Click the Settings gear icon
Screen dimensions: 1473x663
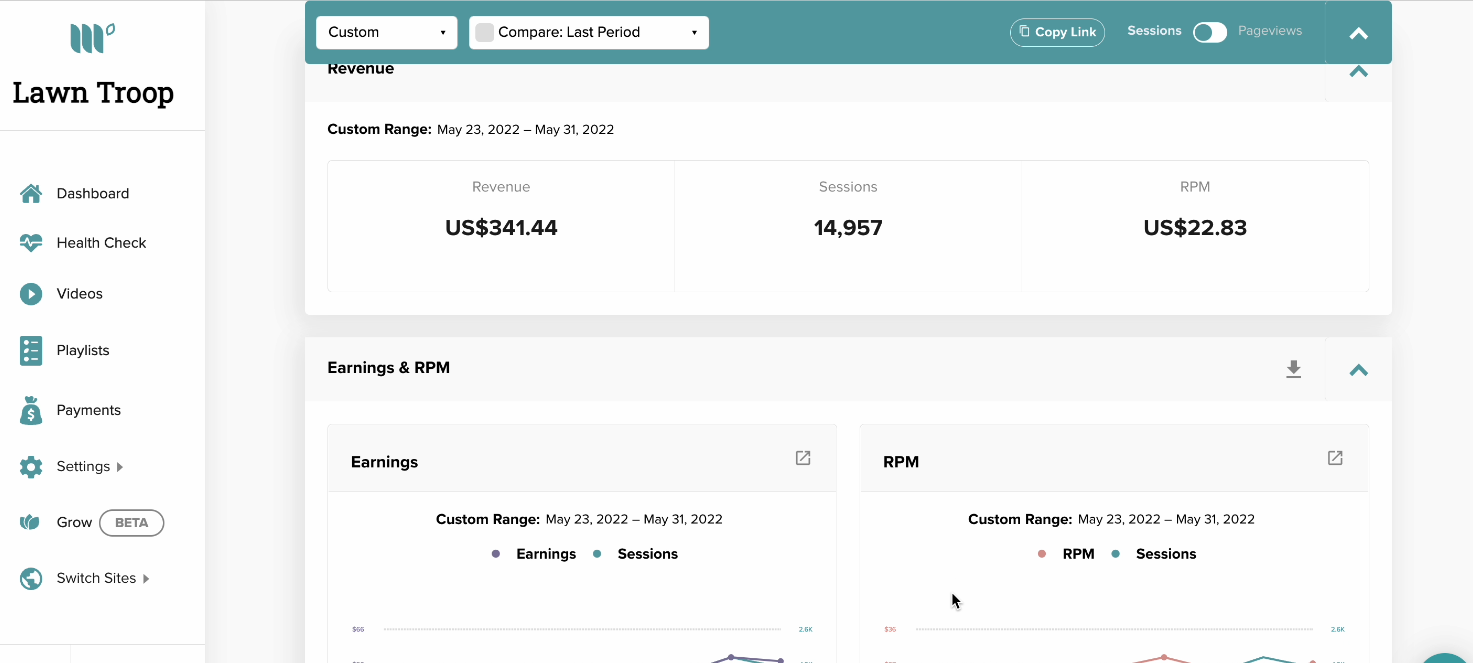[x=31, y=467]
